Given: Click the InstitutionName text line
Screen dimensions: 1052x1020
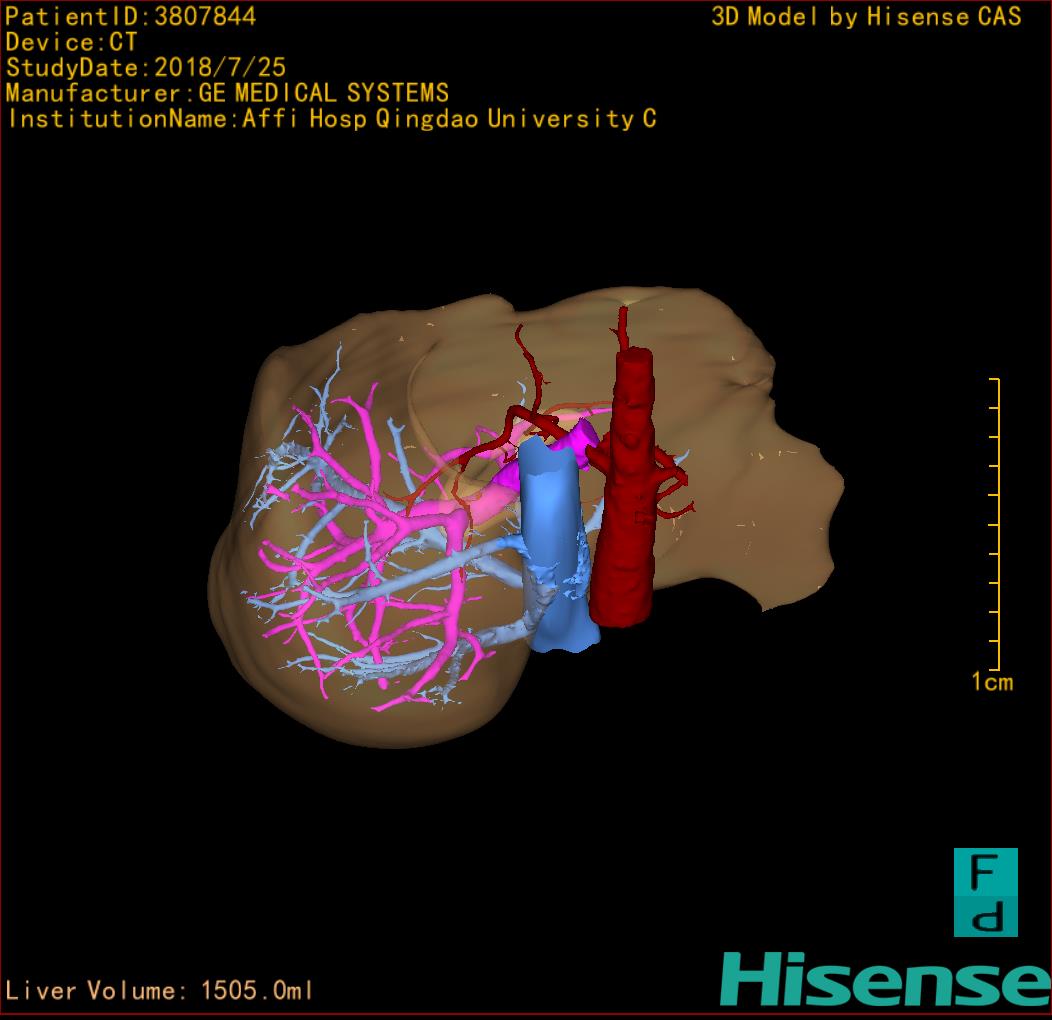Looking at the screenshot, I should tap(331, 119).
